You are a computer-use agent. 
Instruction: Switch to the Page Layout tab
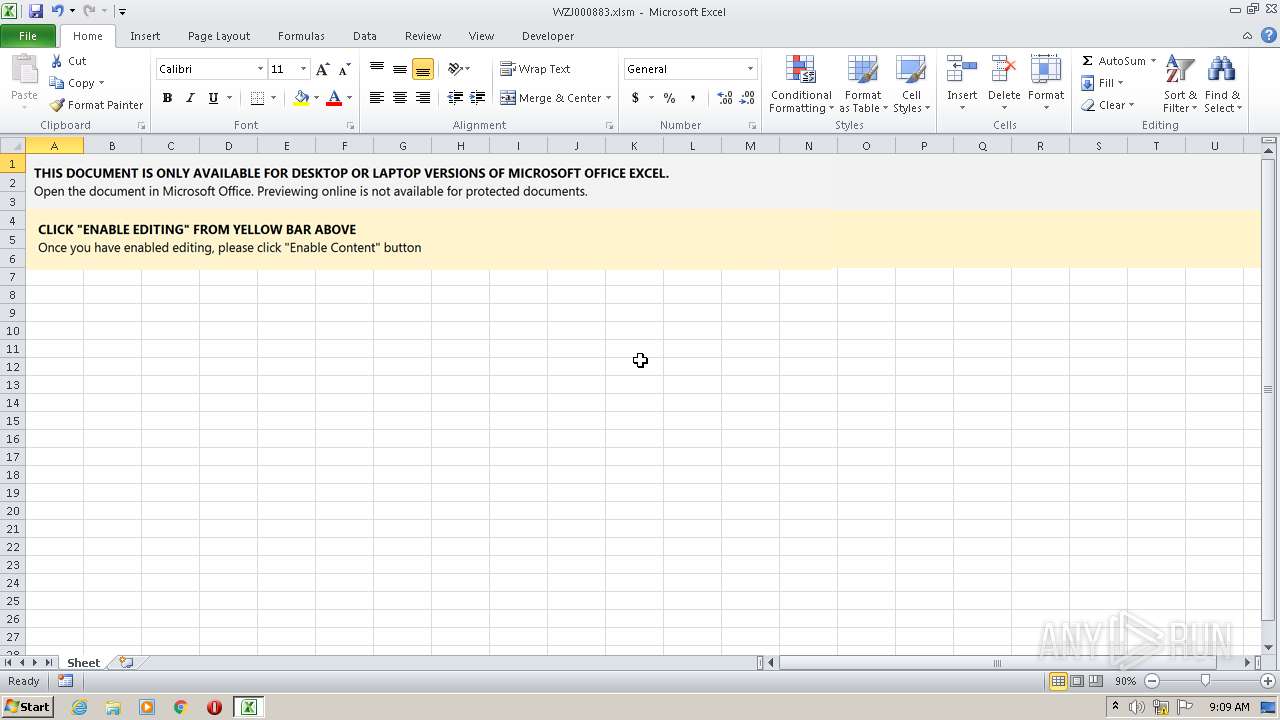point(219,36)
